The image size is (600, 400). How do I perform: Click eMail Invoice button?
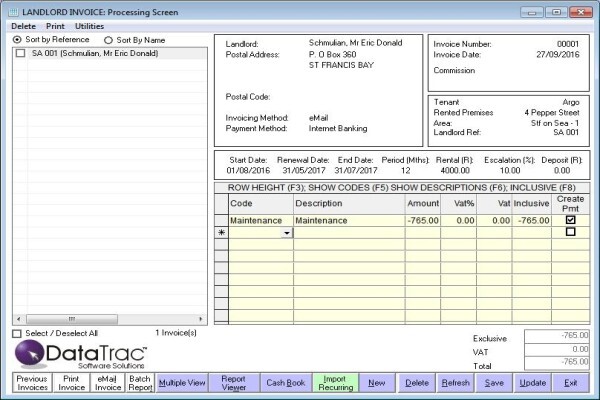(108, 383)
